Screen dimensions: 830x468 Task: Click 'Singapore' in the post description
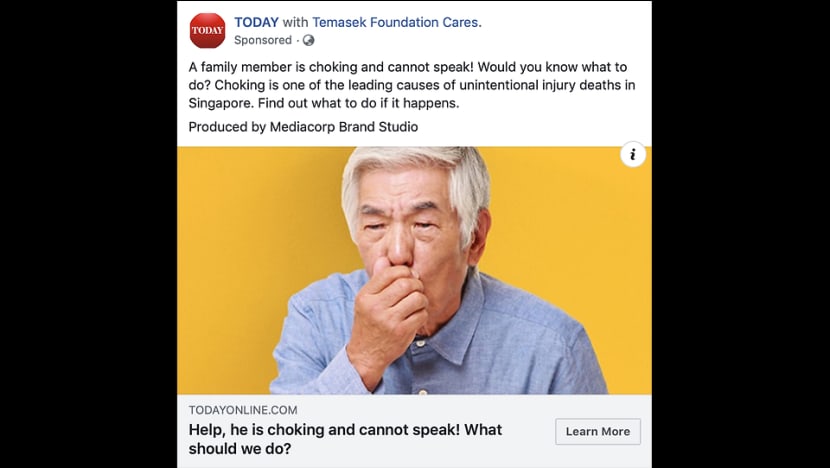(221, 104)
